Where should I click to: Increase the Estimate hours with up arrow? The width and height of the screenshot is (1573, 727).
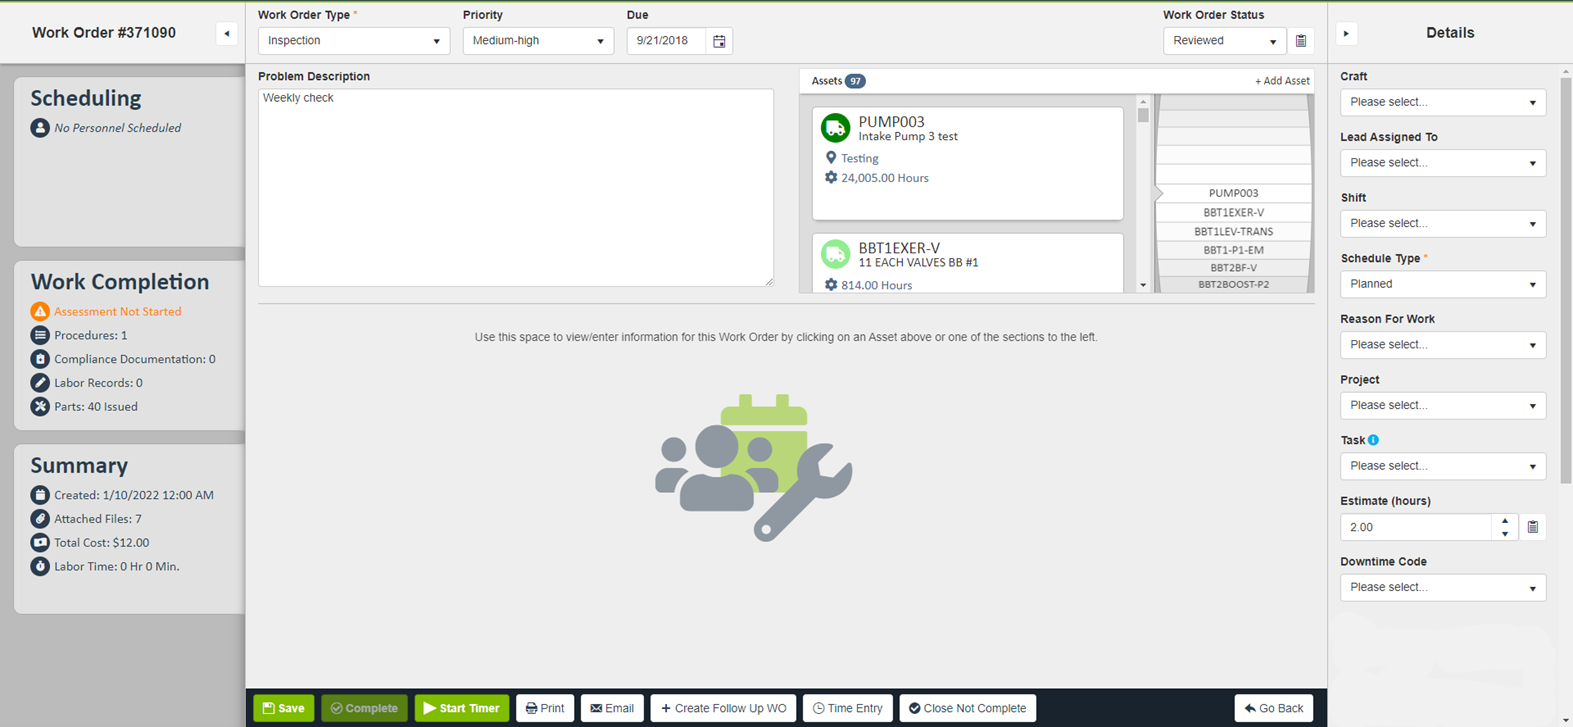pos(1505,521)
